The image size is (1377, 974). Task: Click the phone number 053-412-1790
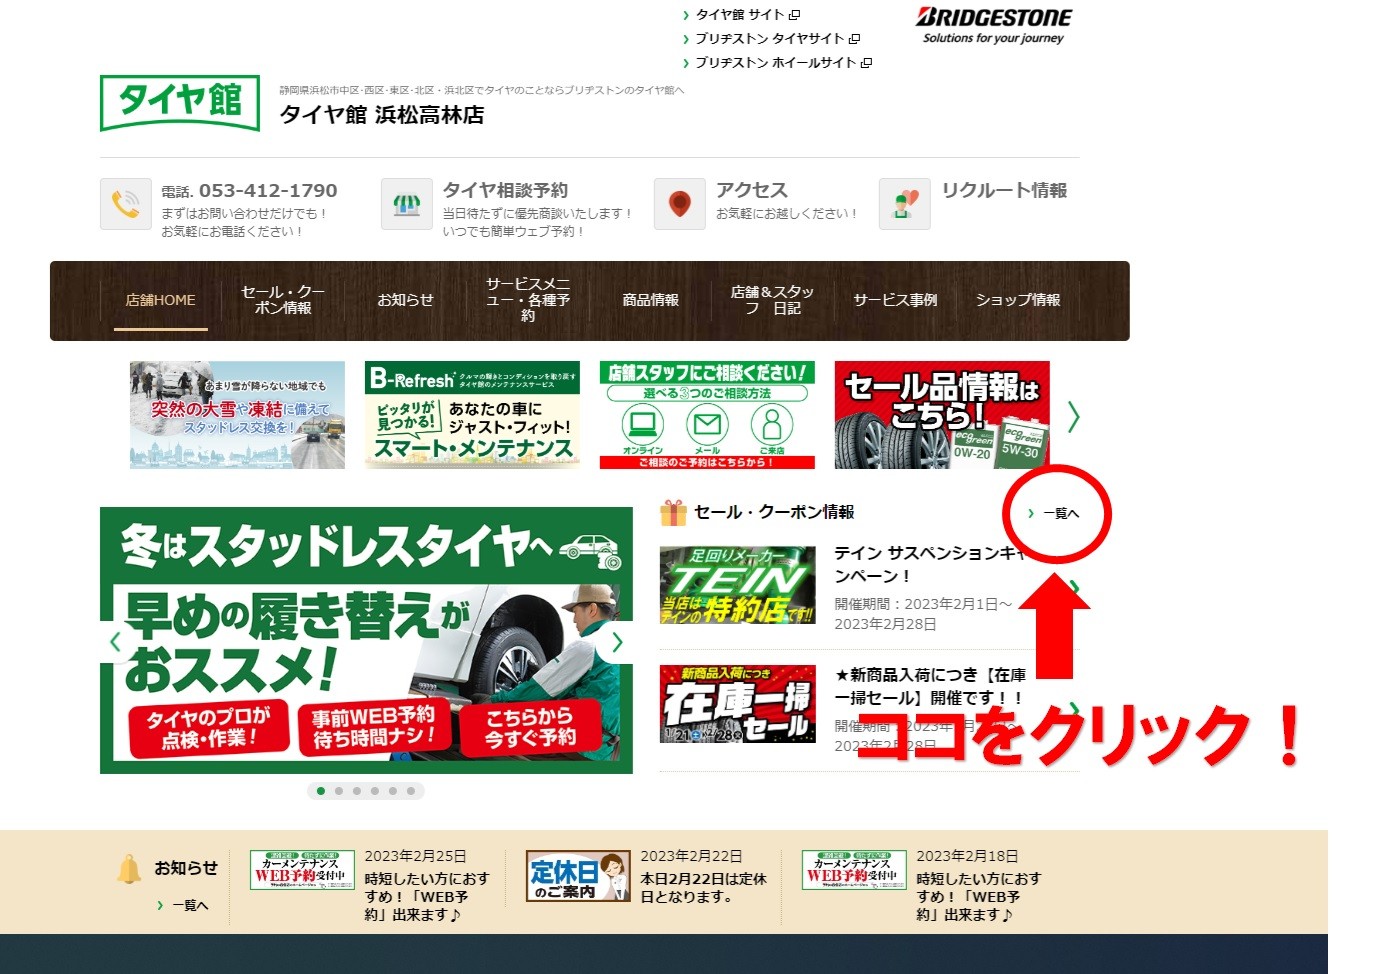tap(268, 190)
